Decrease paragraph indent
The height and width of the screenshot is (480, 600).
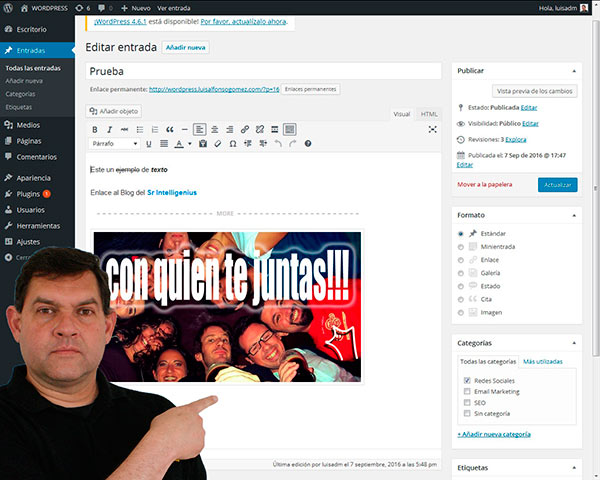click(248, 144)
